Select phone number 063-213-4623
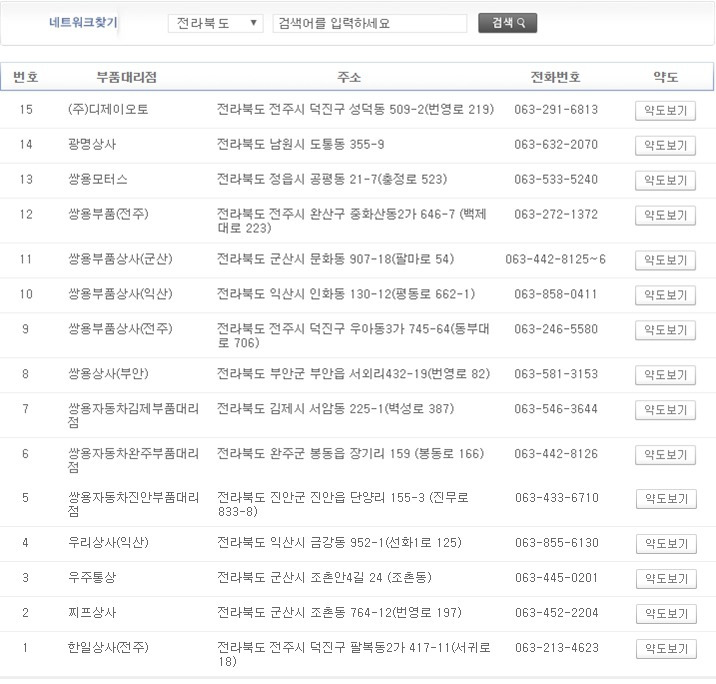716x684 pixels. 557,648
